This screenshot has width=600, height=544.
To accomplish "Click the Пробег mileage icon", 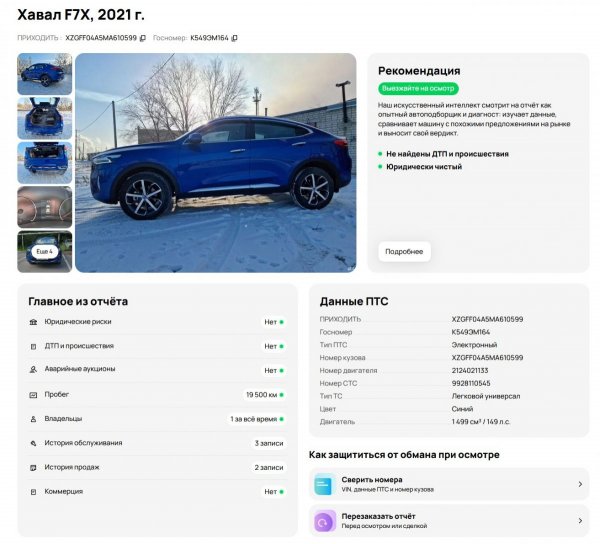I will (x=33, y=395).
